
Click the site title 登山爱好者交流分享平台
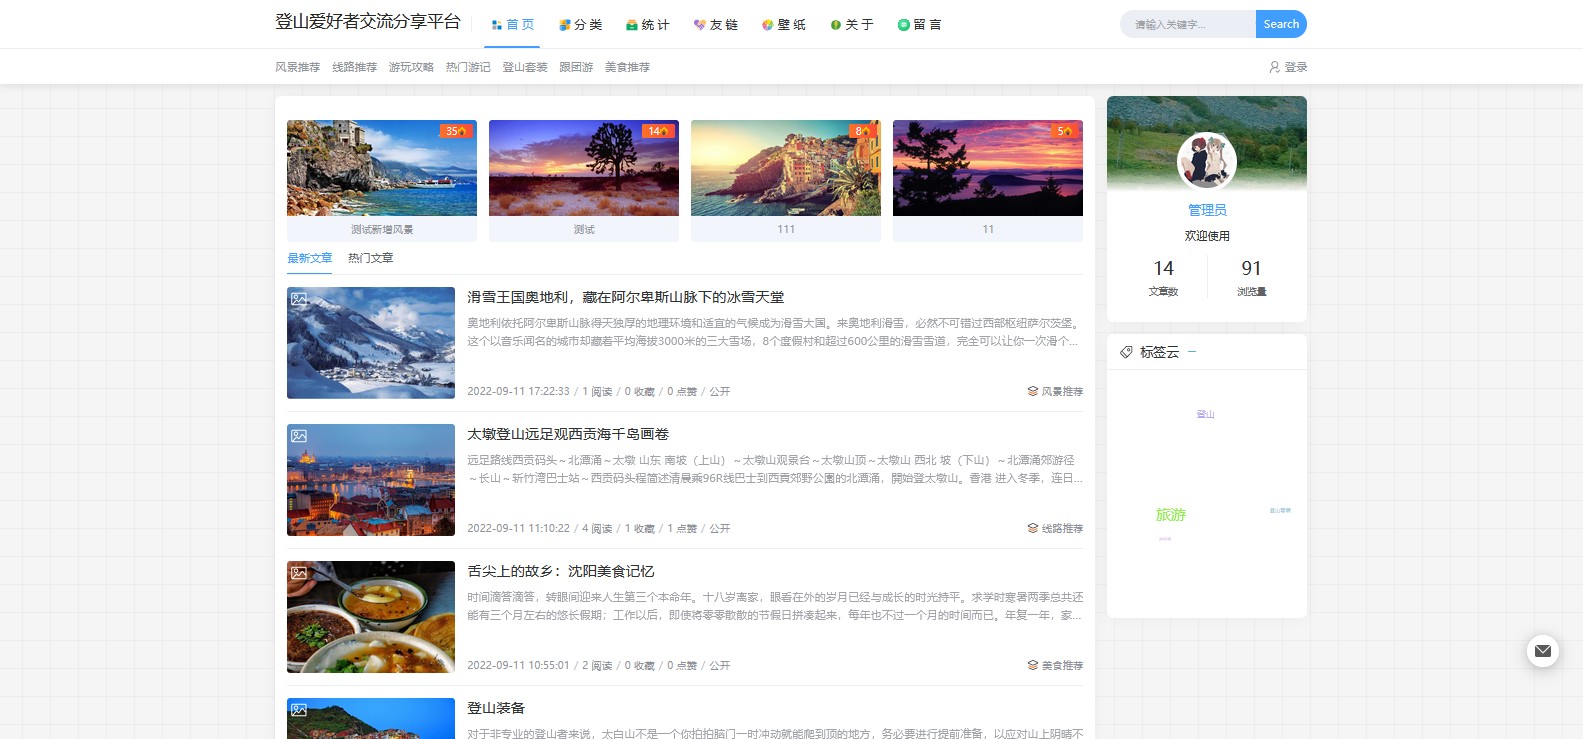coord(368,22)
